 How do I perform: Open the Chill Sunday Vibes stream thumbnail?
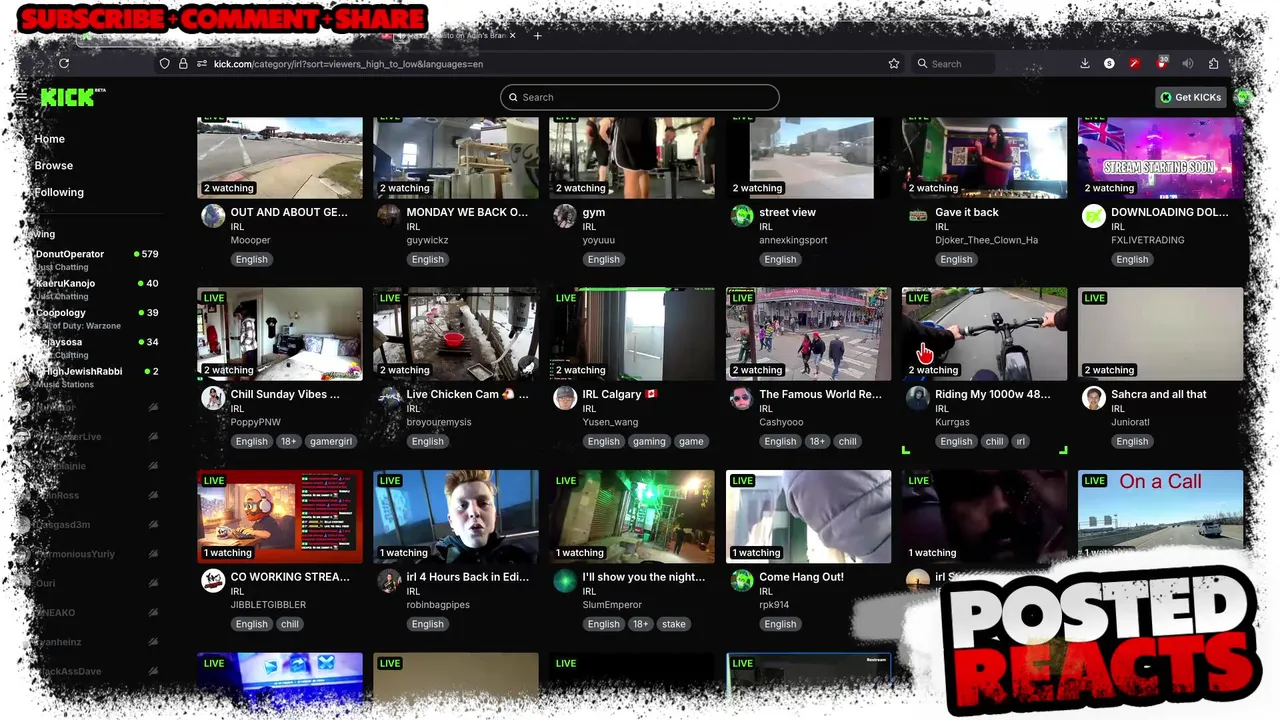(x=280, y=334)
